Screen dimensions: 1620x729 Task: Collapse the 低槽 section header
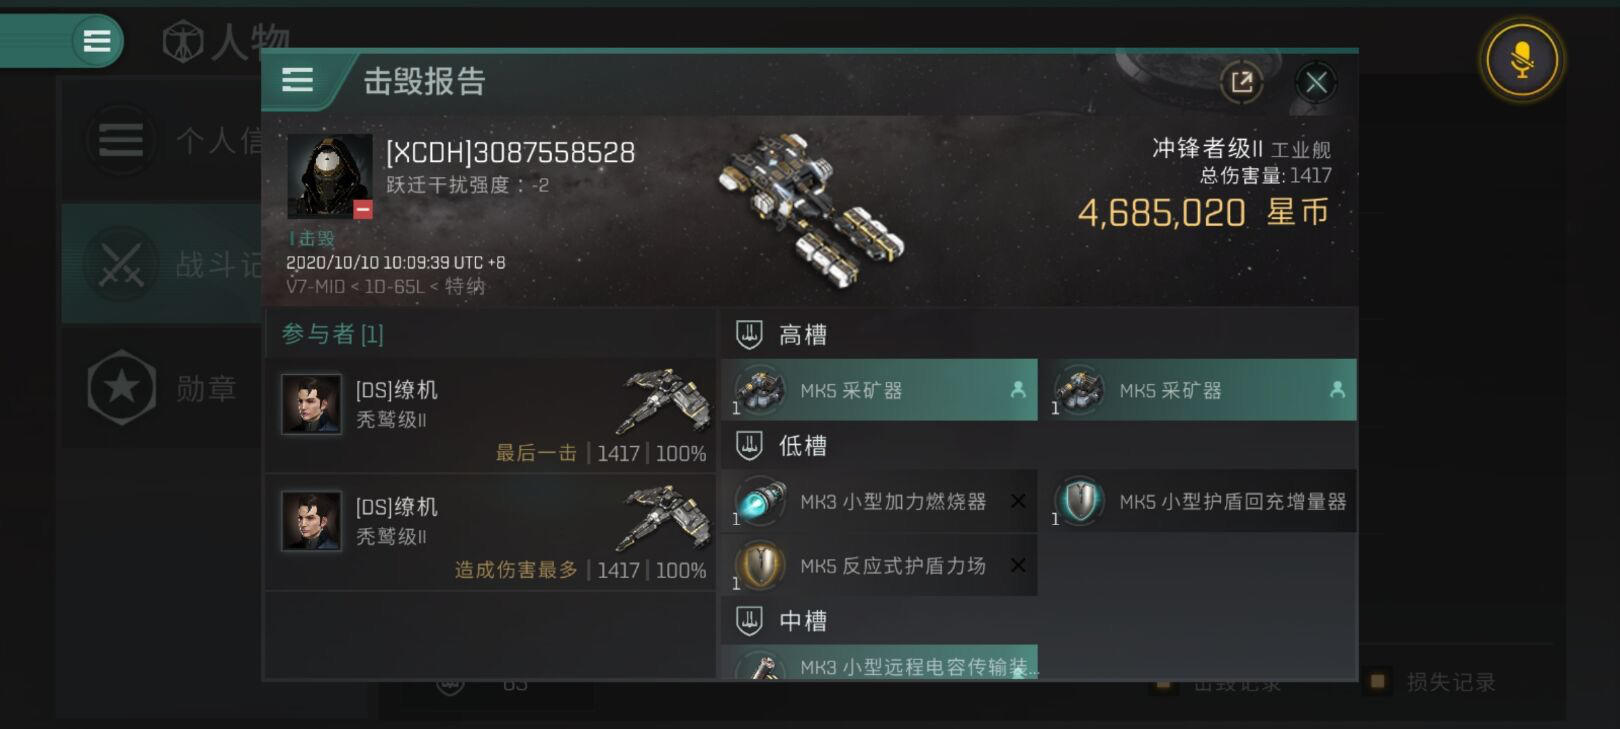(1039, 445)
